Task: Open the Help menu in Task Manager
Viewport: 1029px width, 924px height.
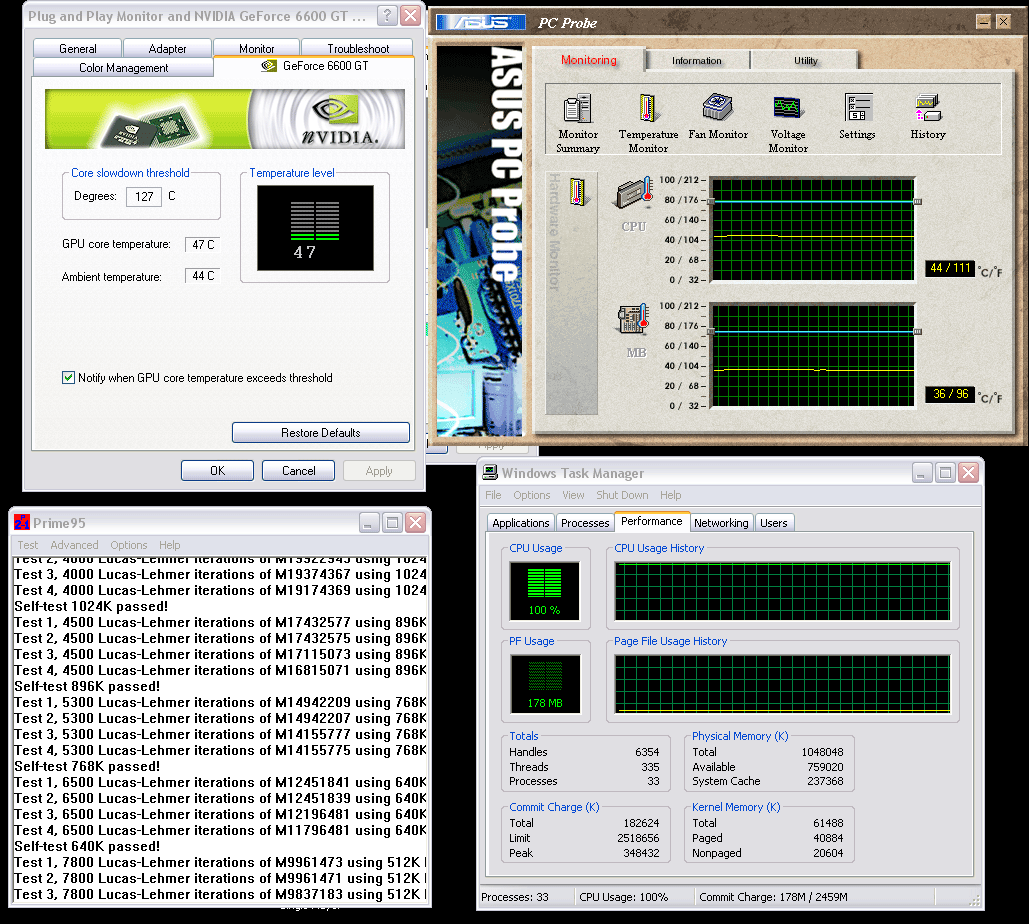Action: coord(671,495)
